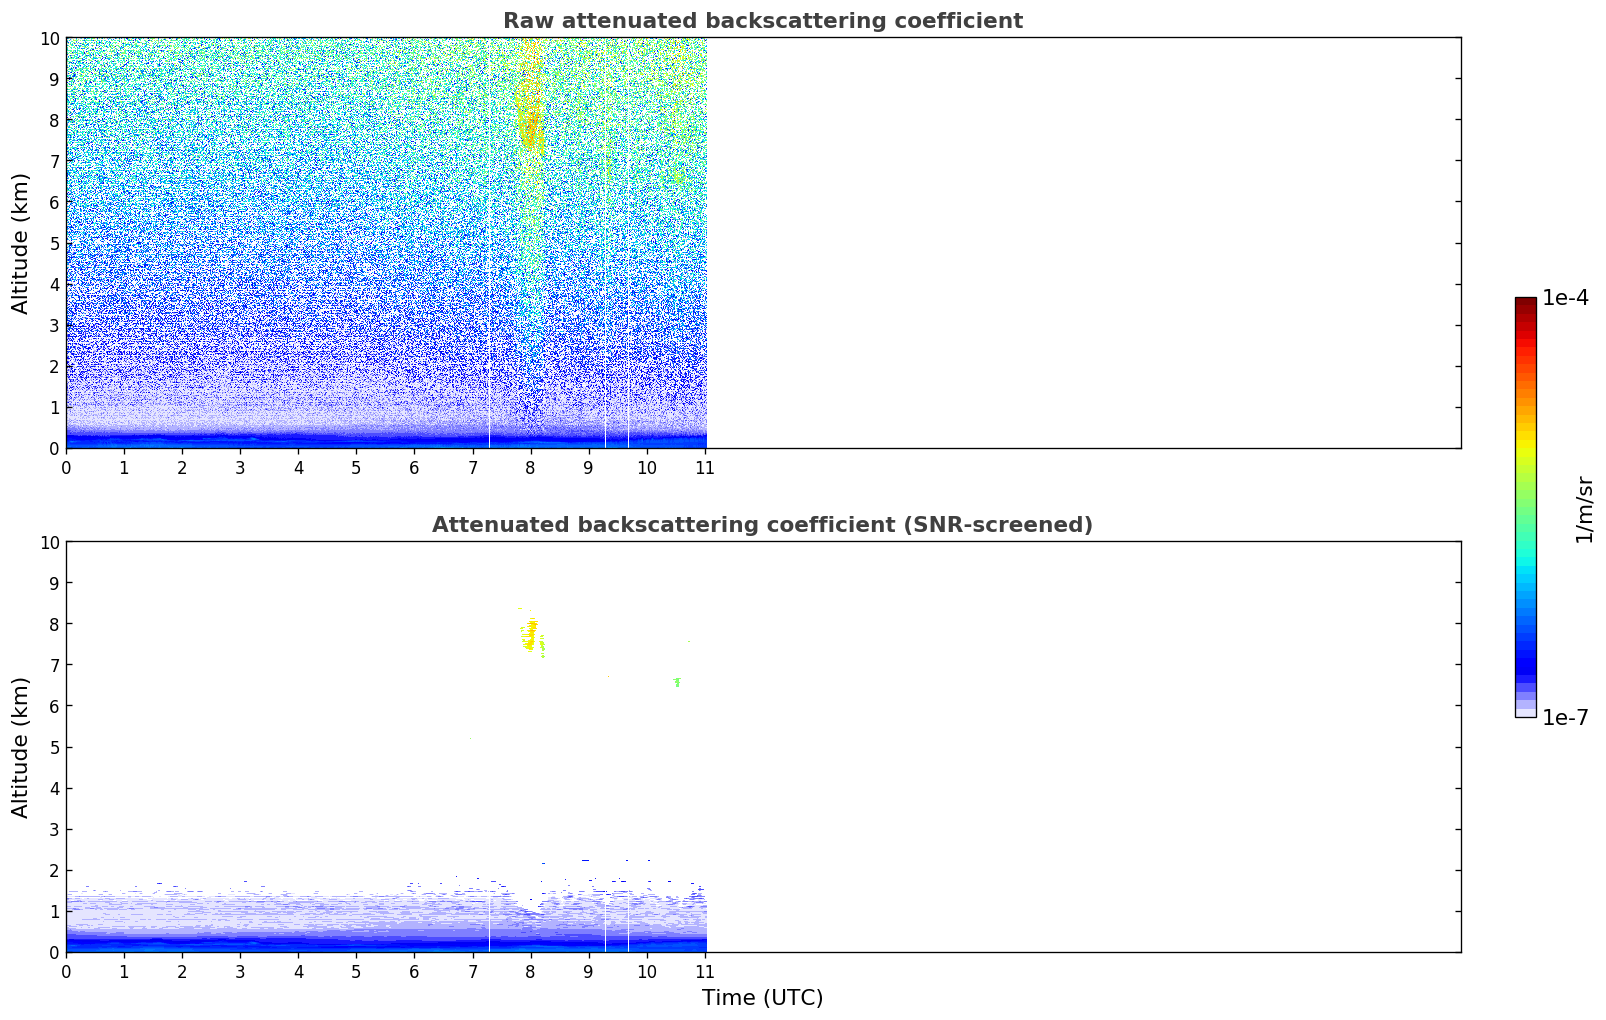Click the colorbar's '1e-7' minimum label
Image resolution: width=1606 pixels, height=1020 pixels.
pyautogui.click(x=1565, y=717)
